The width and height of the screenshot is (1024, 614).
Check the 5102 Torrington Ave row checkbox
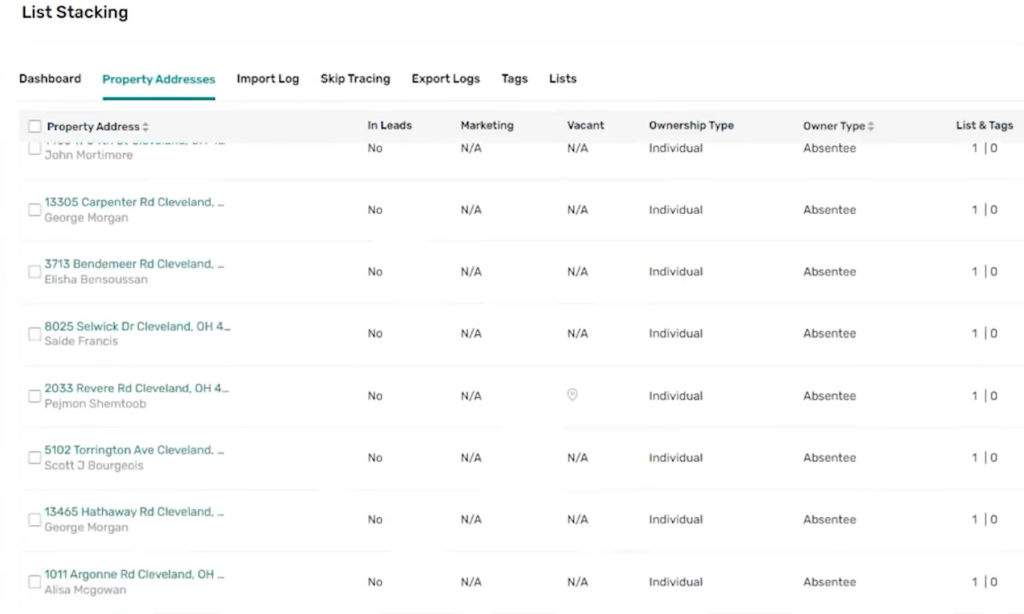(34, 457)
